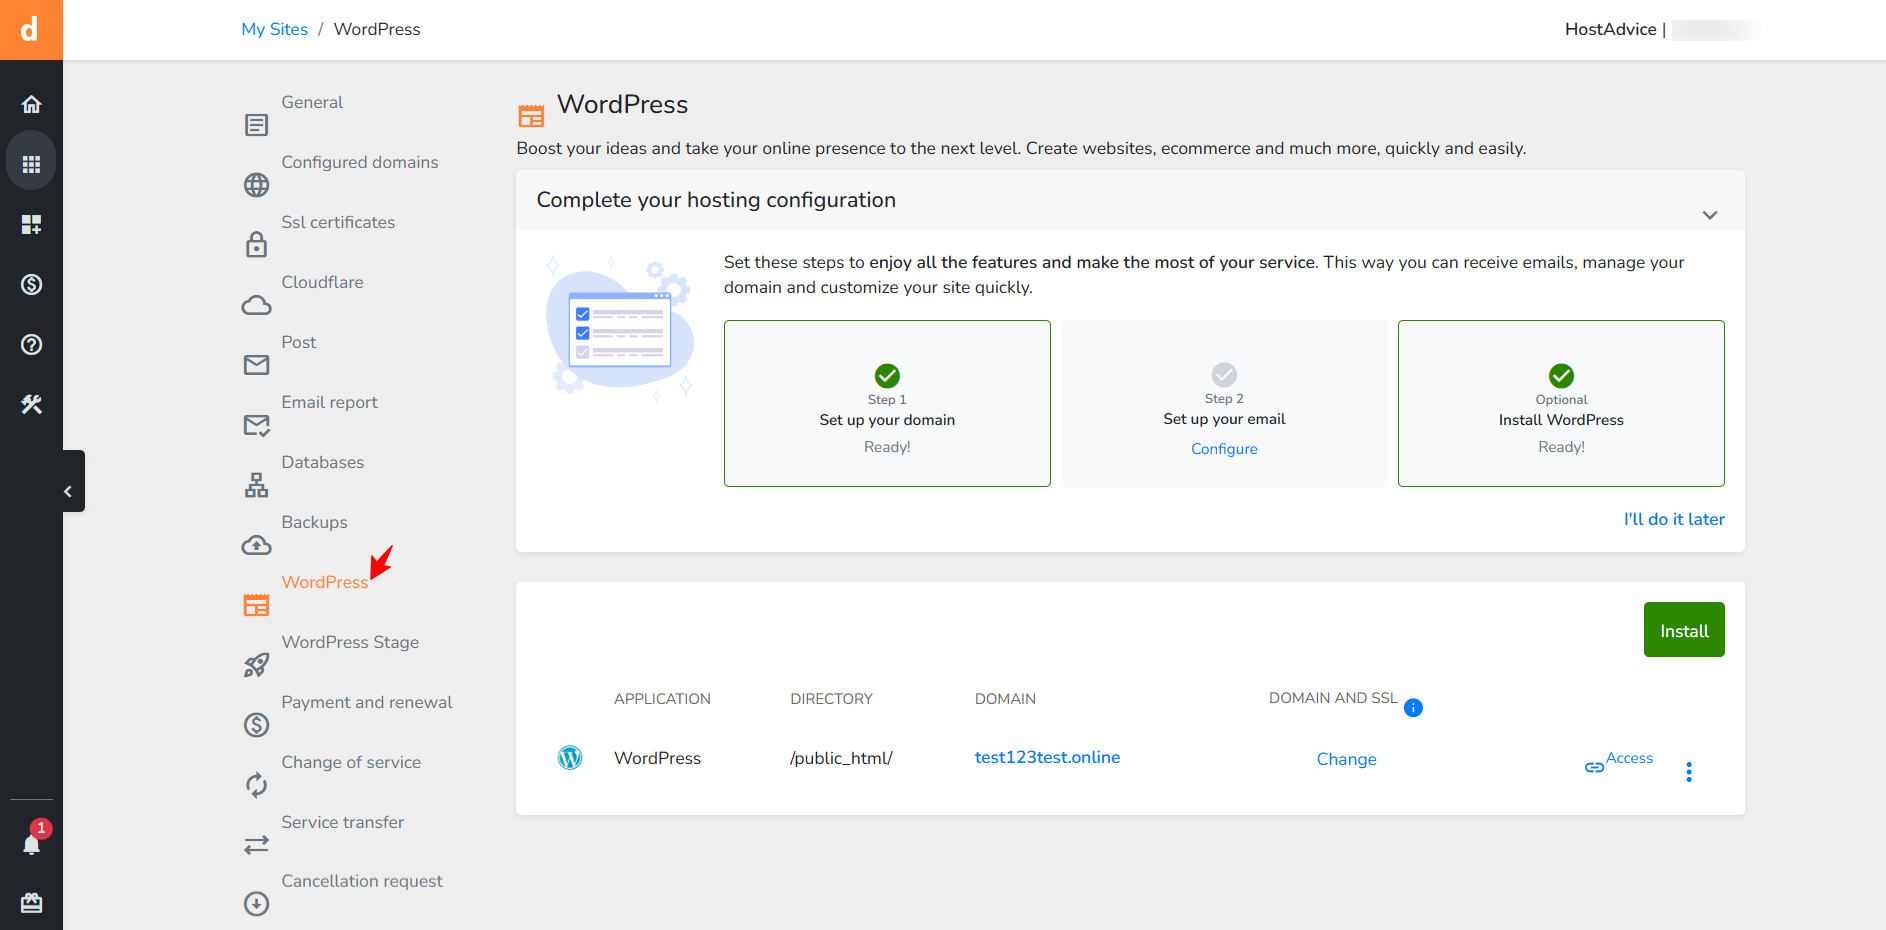Viewport: 1886px width, 930px height.
Task: Click the Service transfer arrows icon
Action: tap(256, 845)
